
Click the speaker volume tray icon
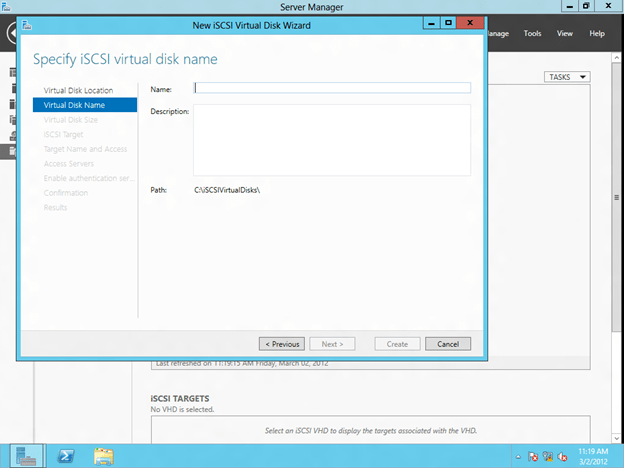[563, 456]
